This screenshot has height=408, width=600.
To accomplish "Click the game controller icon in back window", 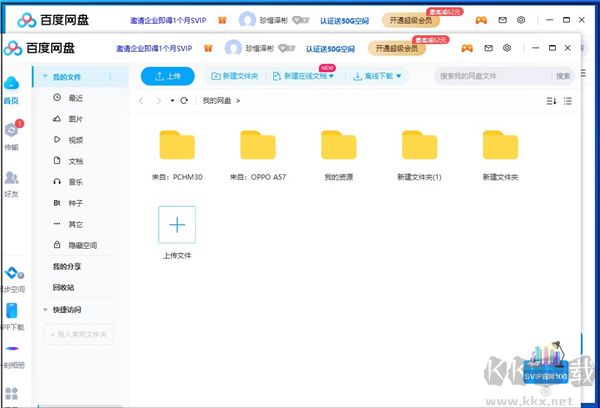I will click(x=481, y=20).
